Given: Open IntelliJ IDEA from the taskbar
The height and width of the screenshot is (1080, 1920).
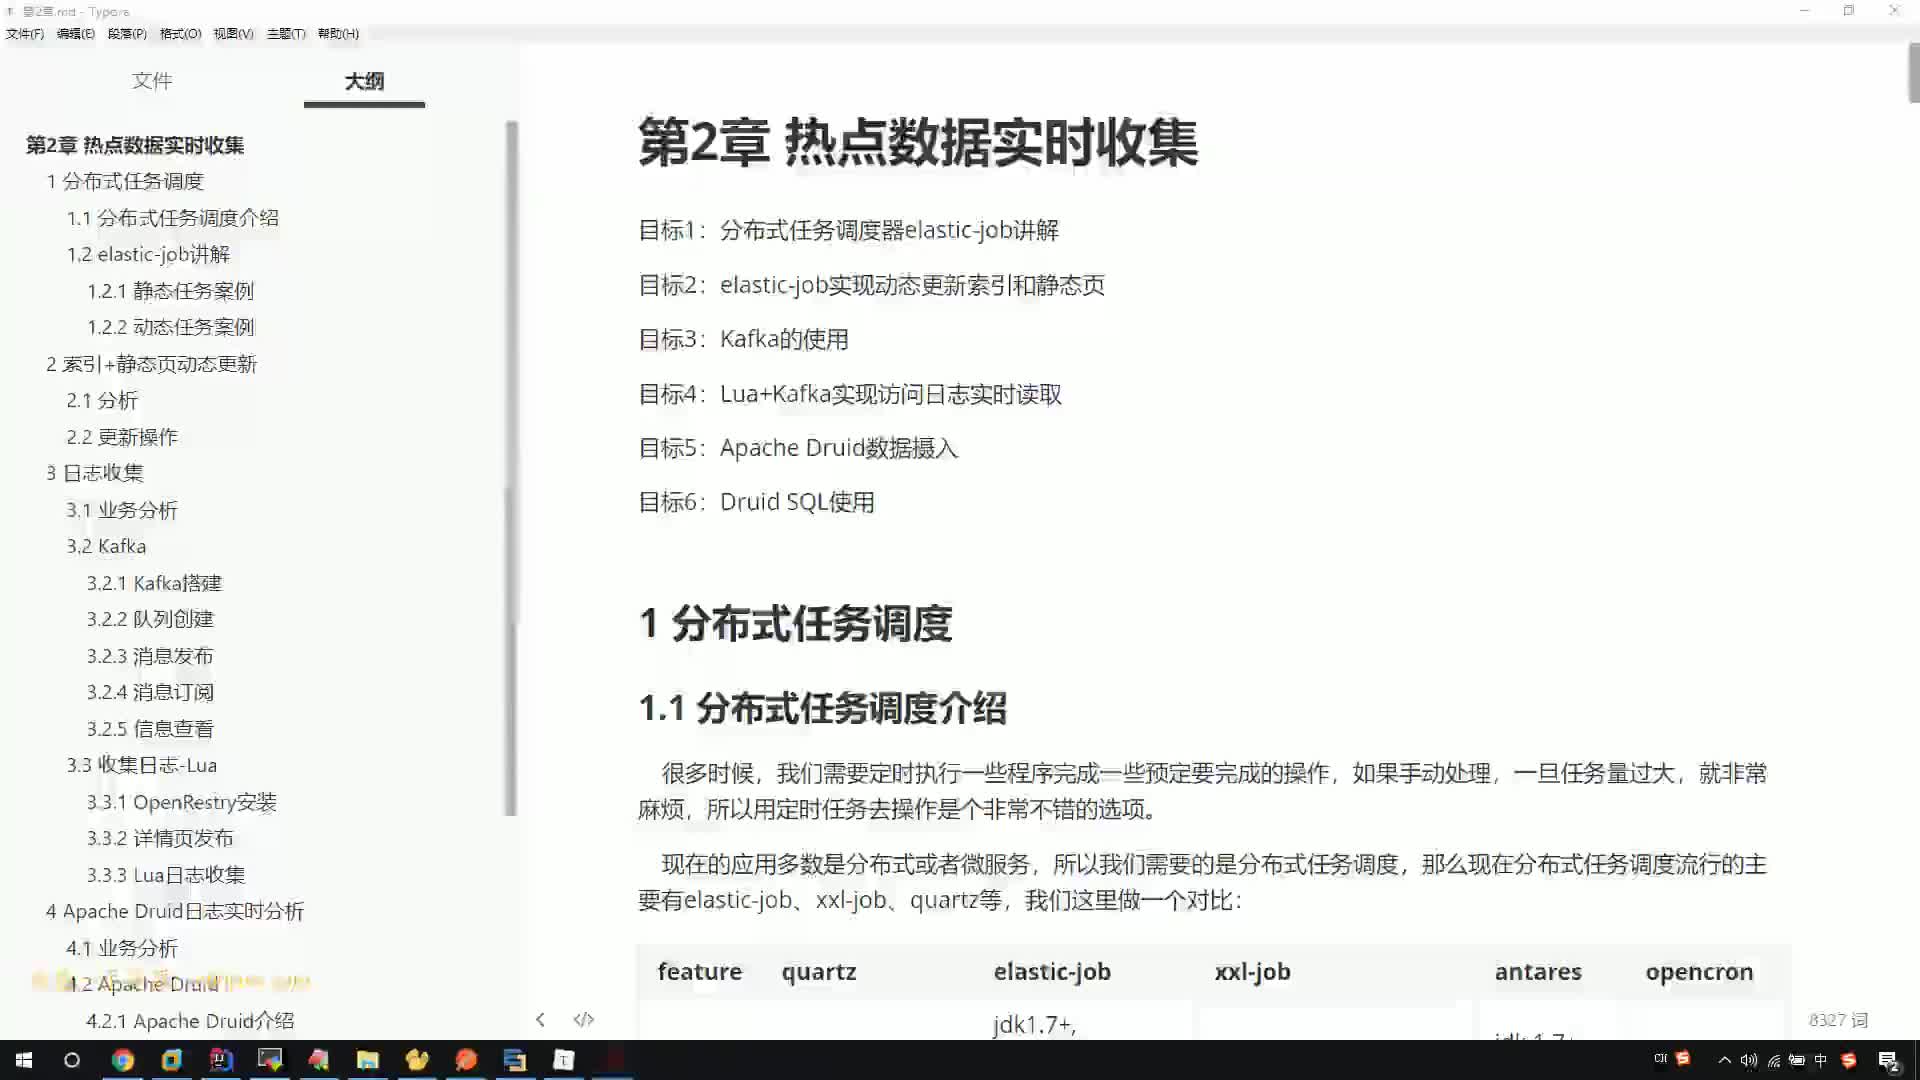Looking at the screenshot, I should [x=221, y=1060].
